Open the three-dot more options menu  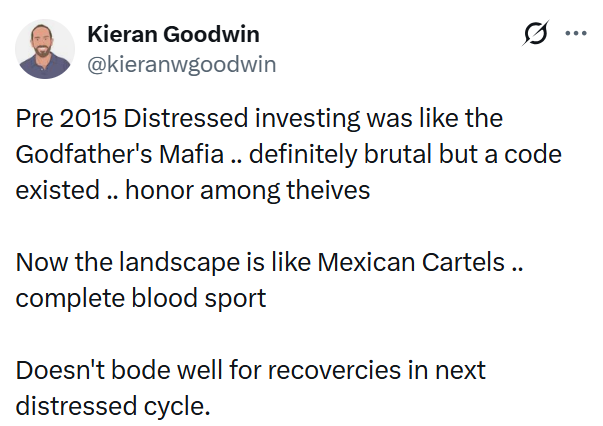576,33
